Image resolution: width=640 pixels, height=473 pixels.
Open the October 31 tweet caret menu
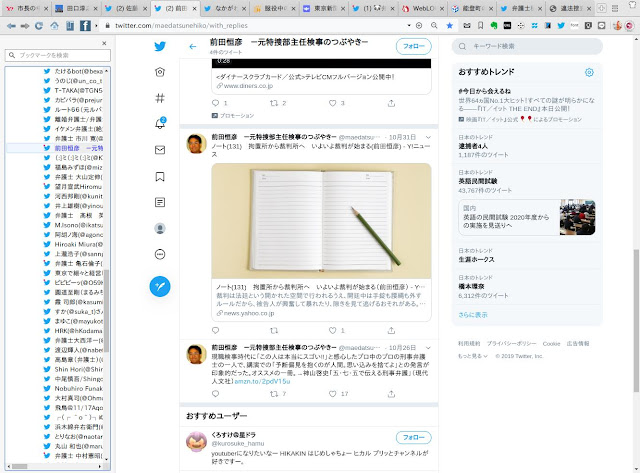pos(428,137)
